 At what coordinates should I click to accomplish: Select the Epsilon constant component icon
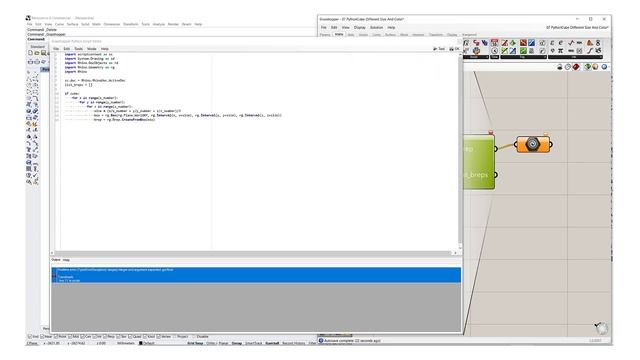[552, 43]
